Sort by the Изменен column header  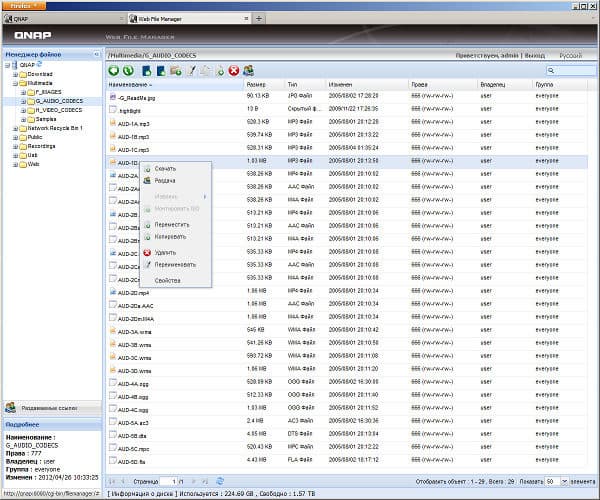pos(367,85)
